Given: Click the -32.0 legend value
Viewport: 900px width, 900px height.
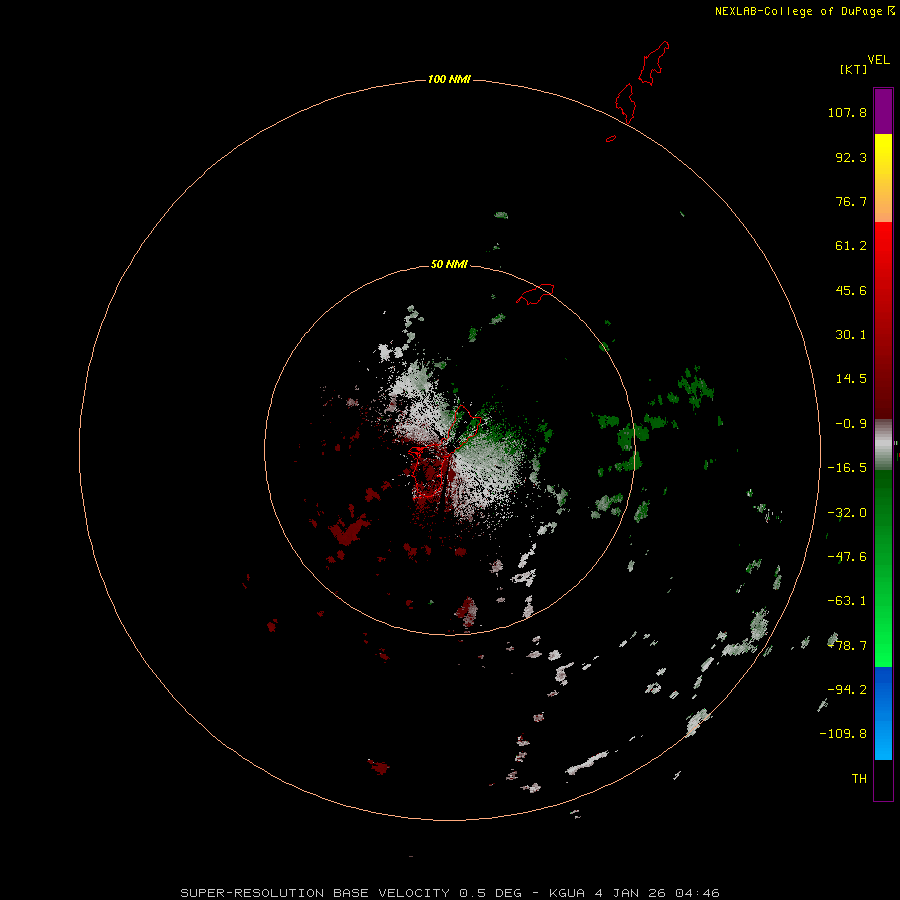Looking at the screenshot, I should click(x=847, y=513).
